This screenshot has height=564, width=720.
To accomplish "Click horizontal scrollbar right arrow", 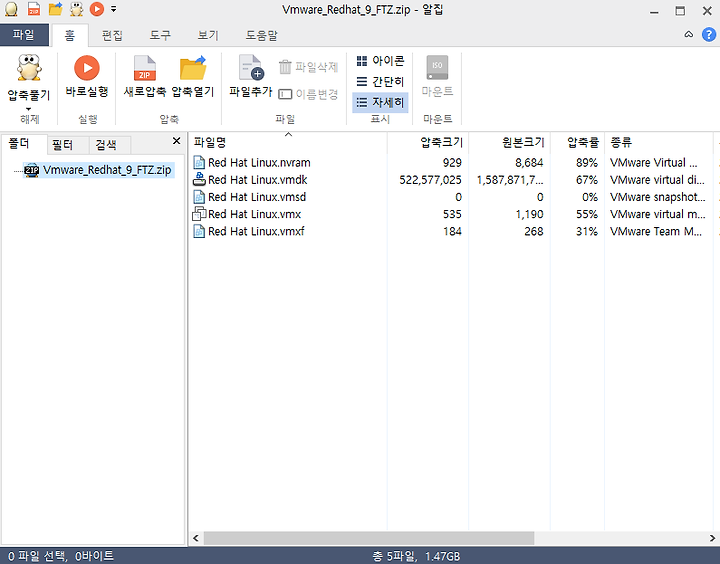I will point(712,538).
